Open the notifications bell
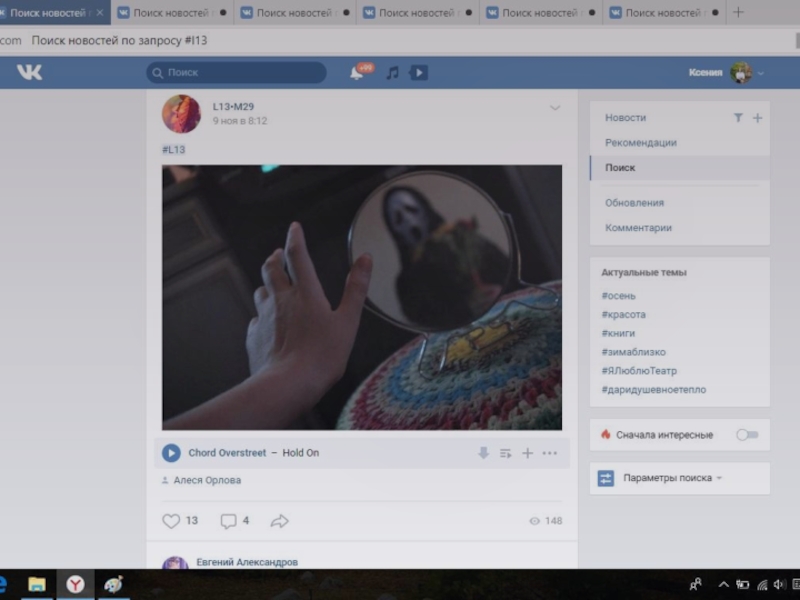The width and height of the screenshot is (800, 600). pyautogui.click(x=357, y=73)
